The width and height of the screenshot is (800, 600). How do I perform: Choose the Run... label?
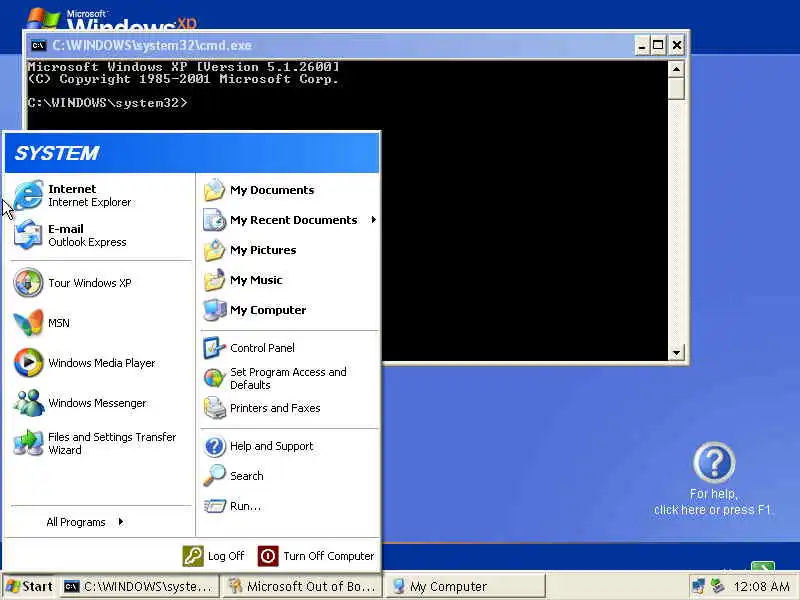245,506
